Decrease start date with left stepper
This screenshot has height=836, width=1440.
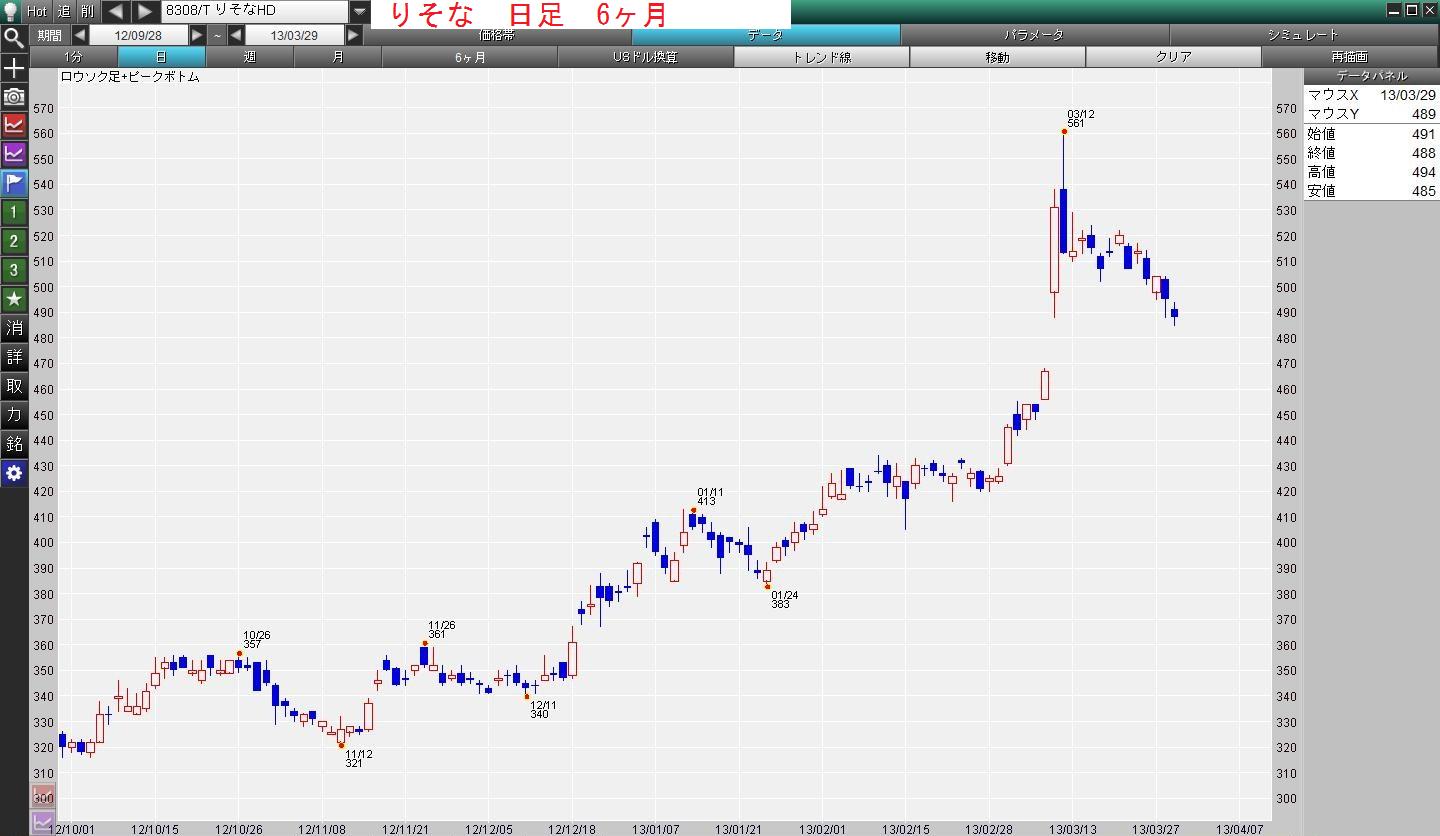coord(80,35)
